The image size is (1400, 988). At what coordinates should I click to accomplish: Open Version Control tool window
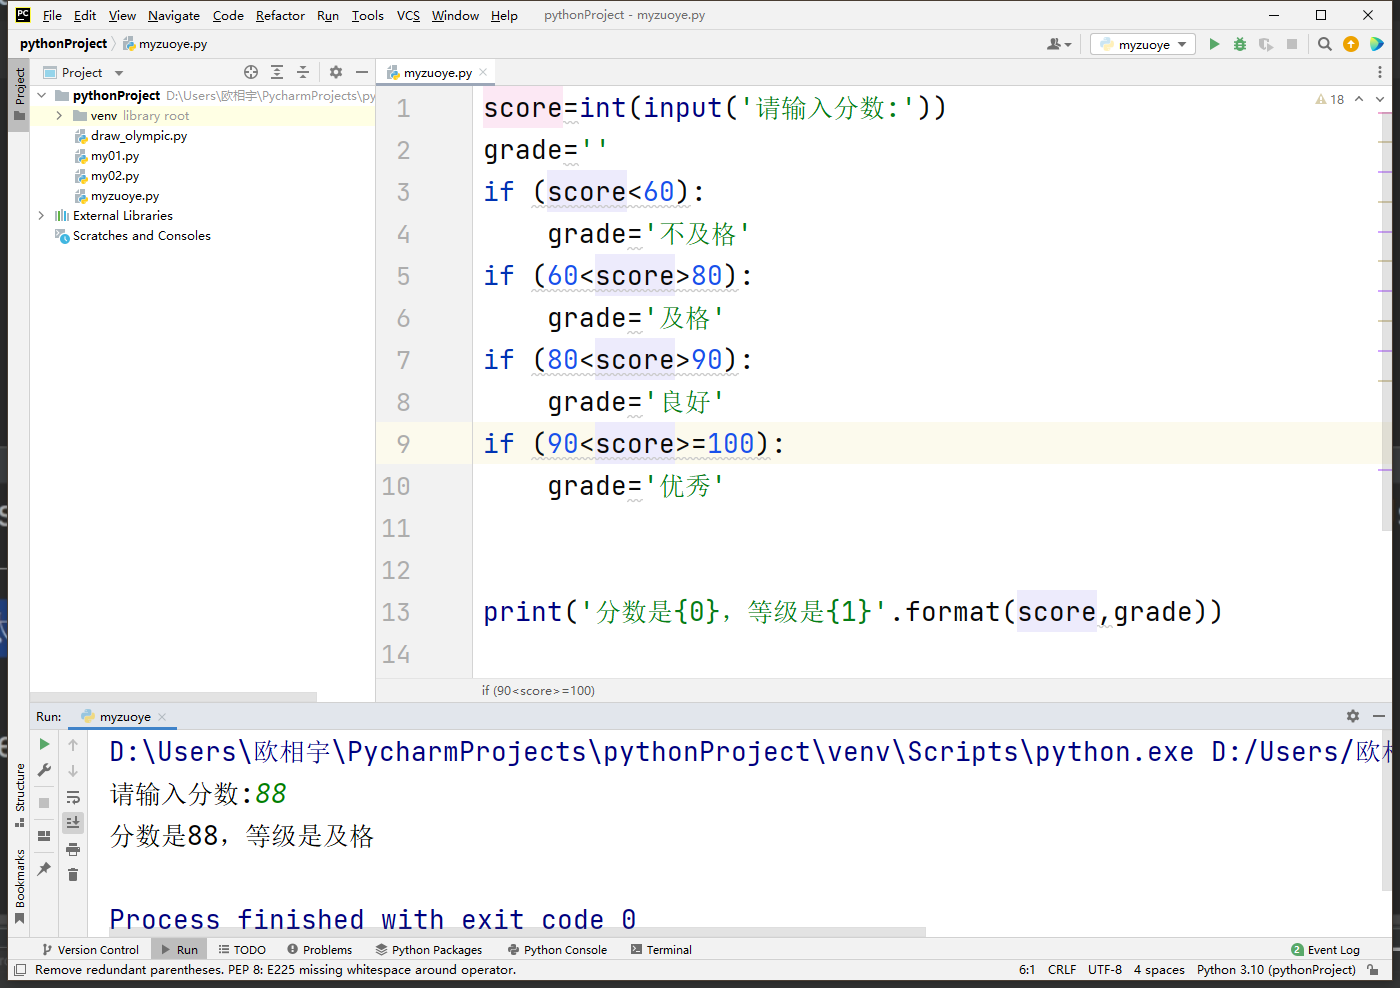[90, 950]
